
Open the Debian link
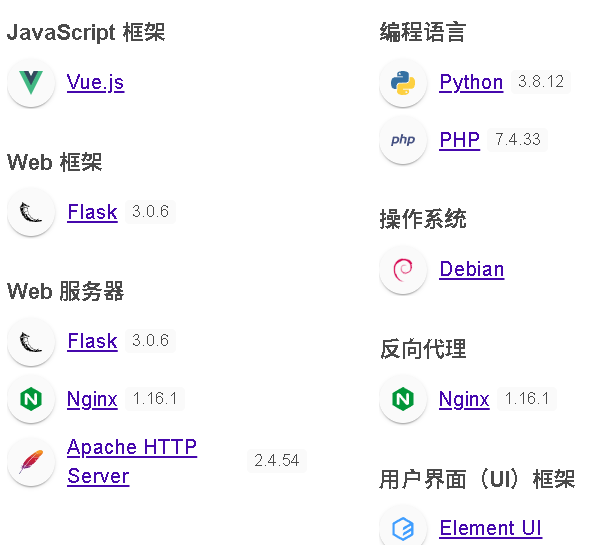coord(472,269)
